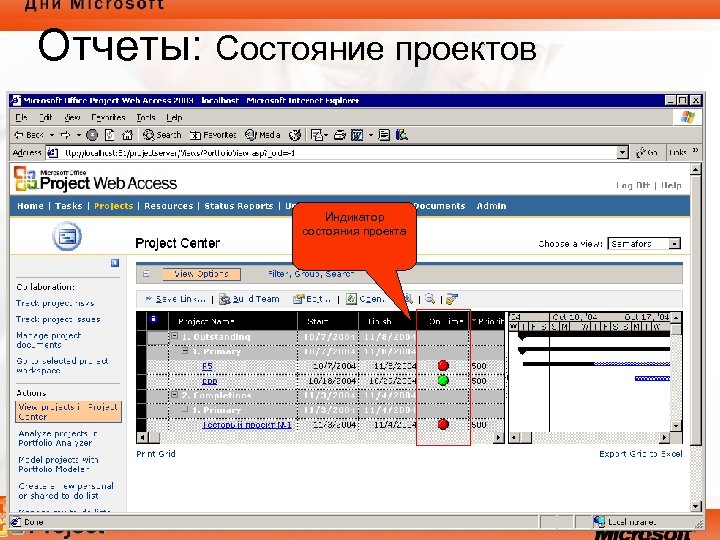Click the blue info indicator column header

point(153,319)
